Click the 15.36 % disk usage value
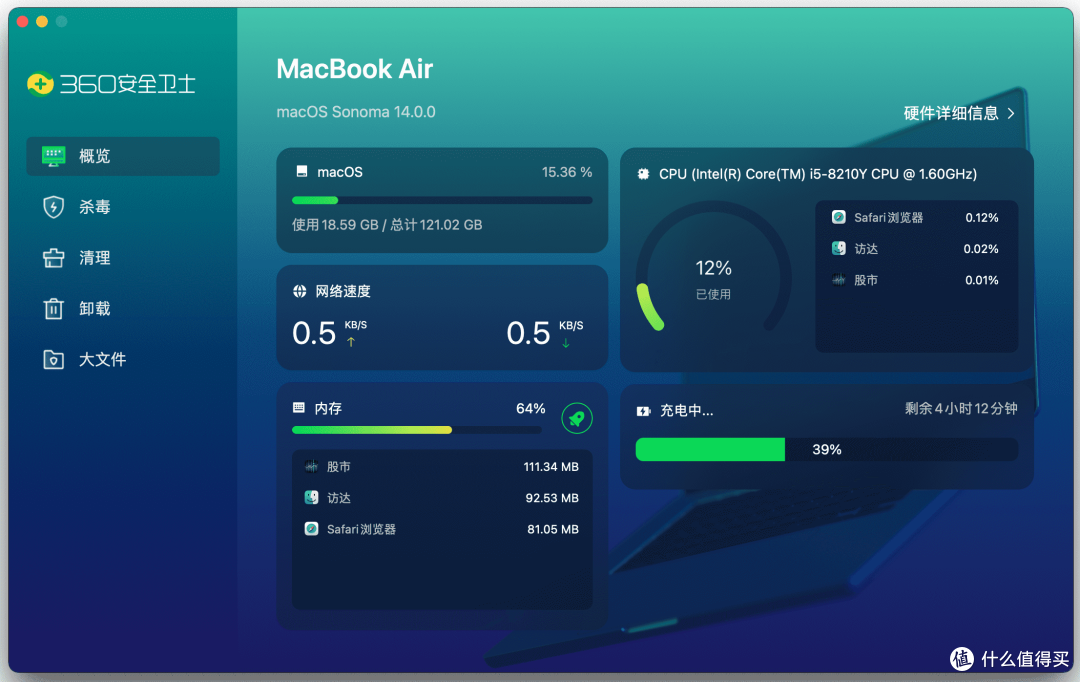The width and height of the screenshot is (1080, 682). pos(567,172)
